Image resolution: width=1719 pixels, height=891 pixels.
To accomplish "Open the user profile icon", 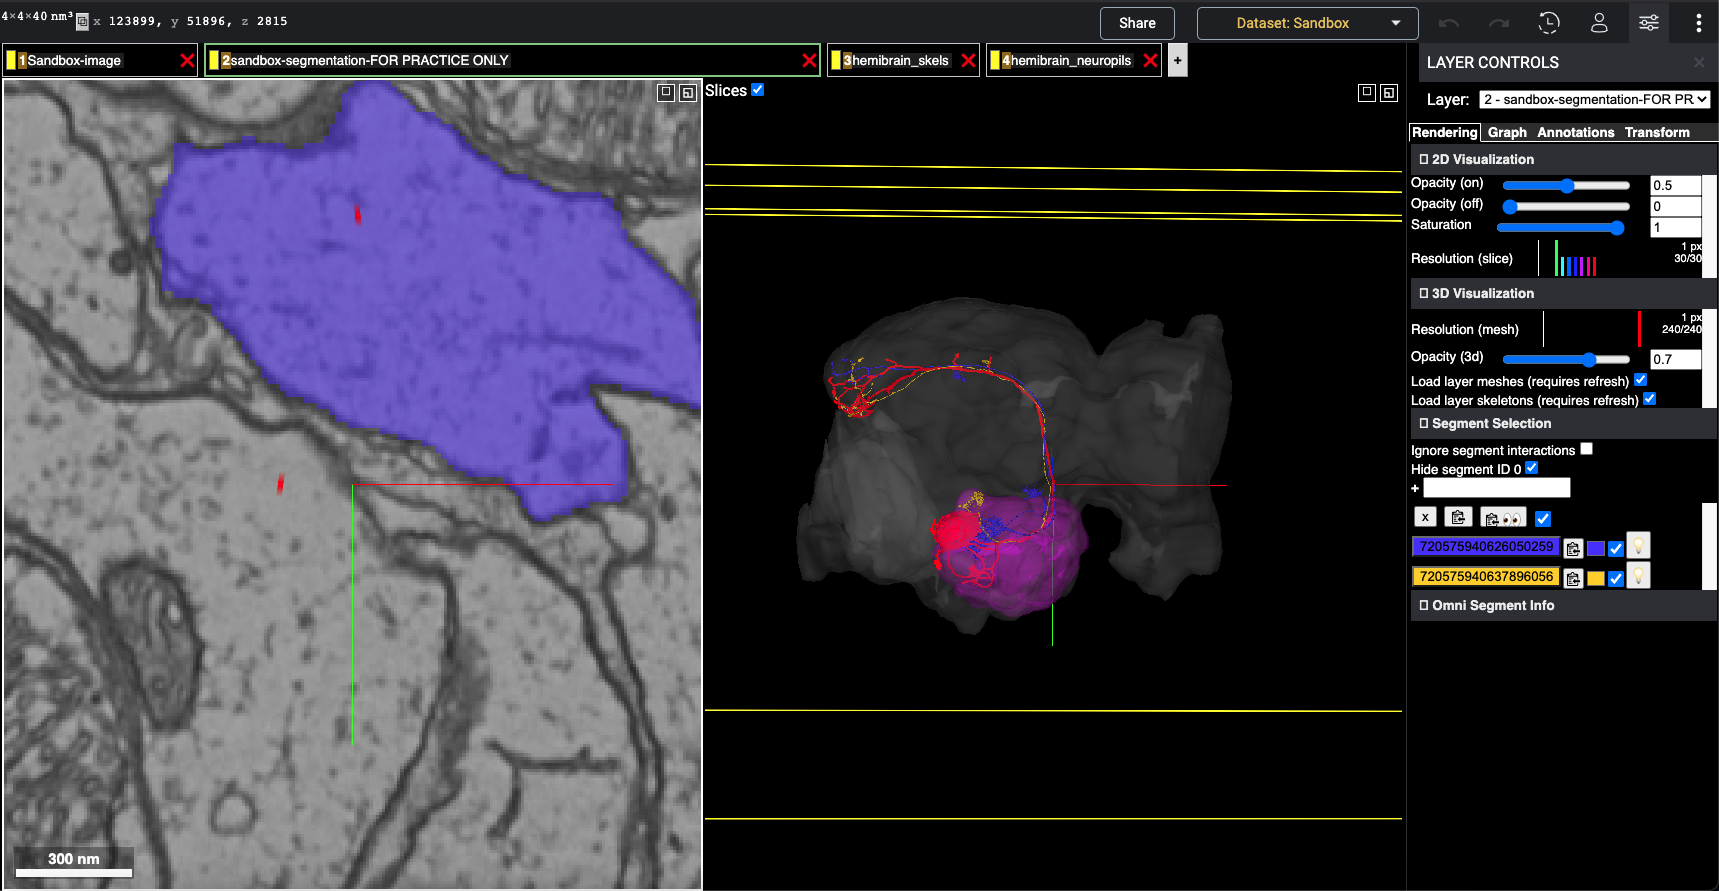I will 1599,23.
